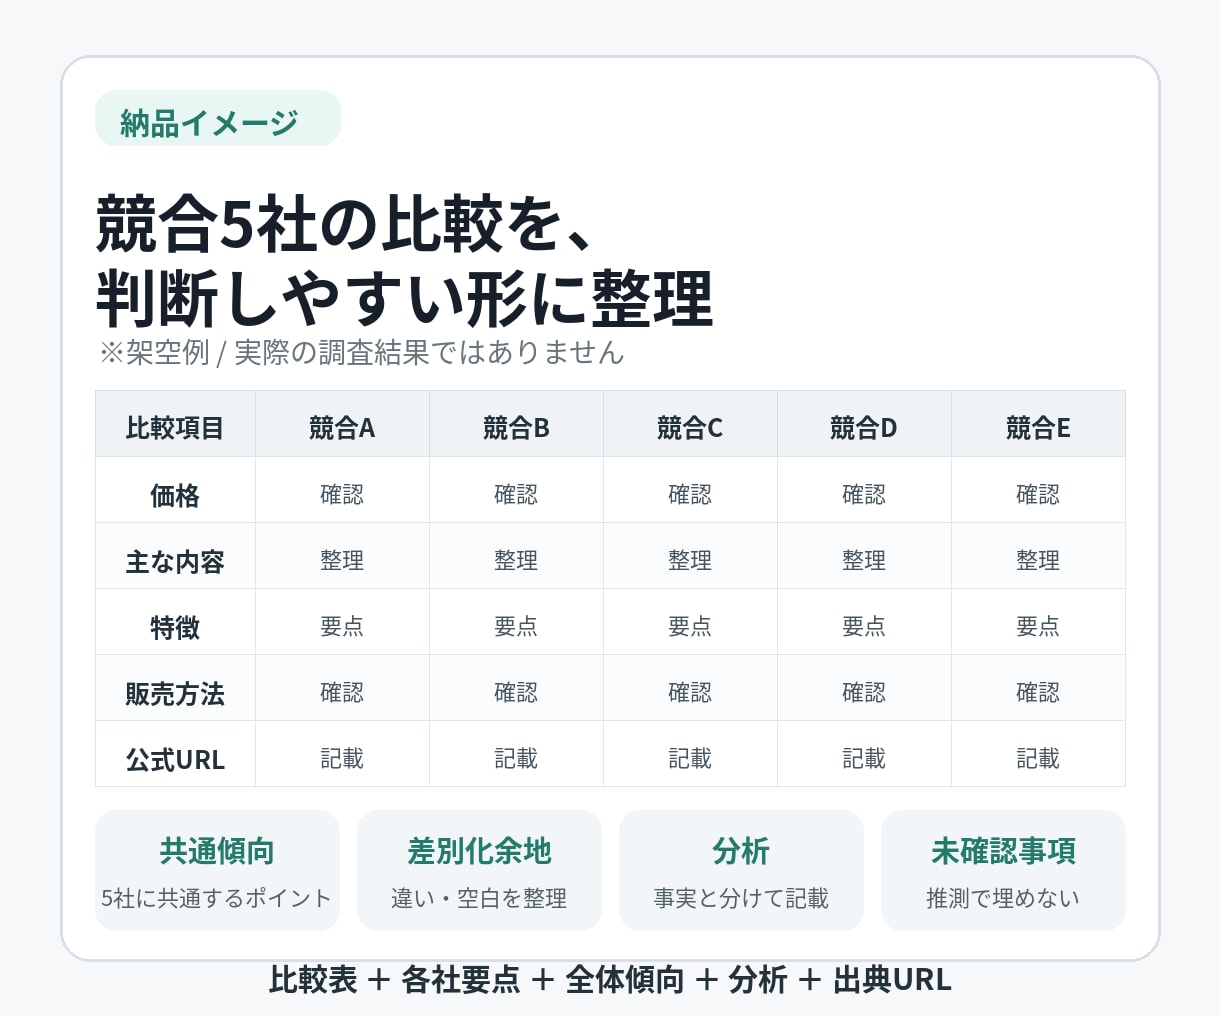
Task: Select 確認 cell for 競合C in 価格 row
Action: (x=690, y=490)
